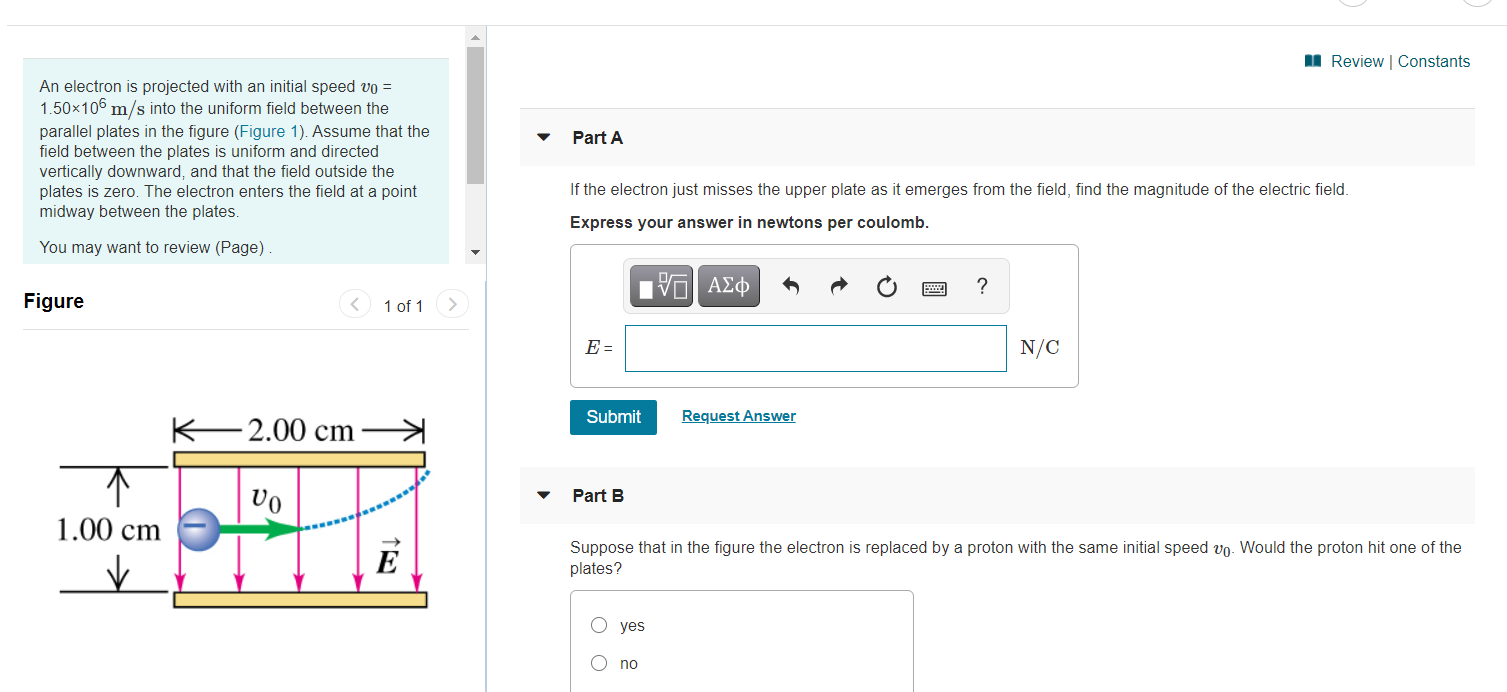Reset the answer with the circular arrow icon

[886, 286]
